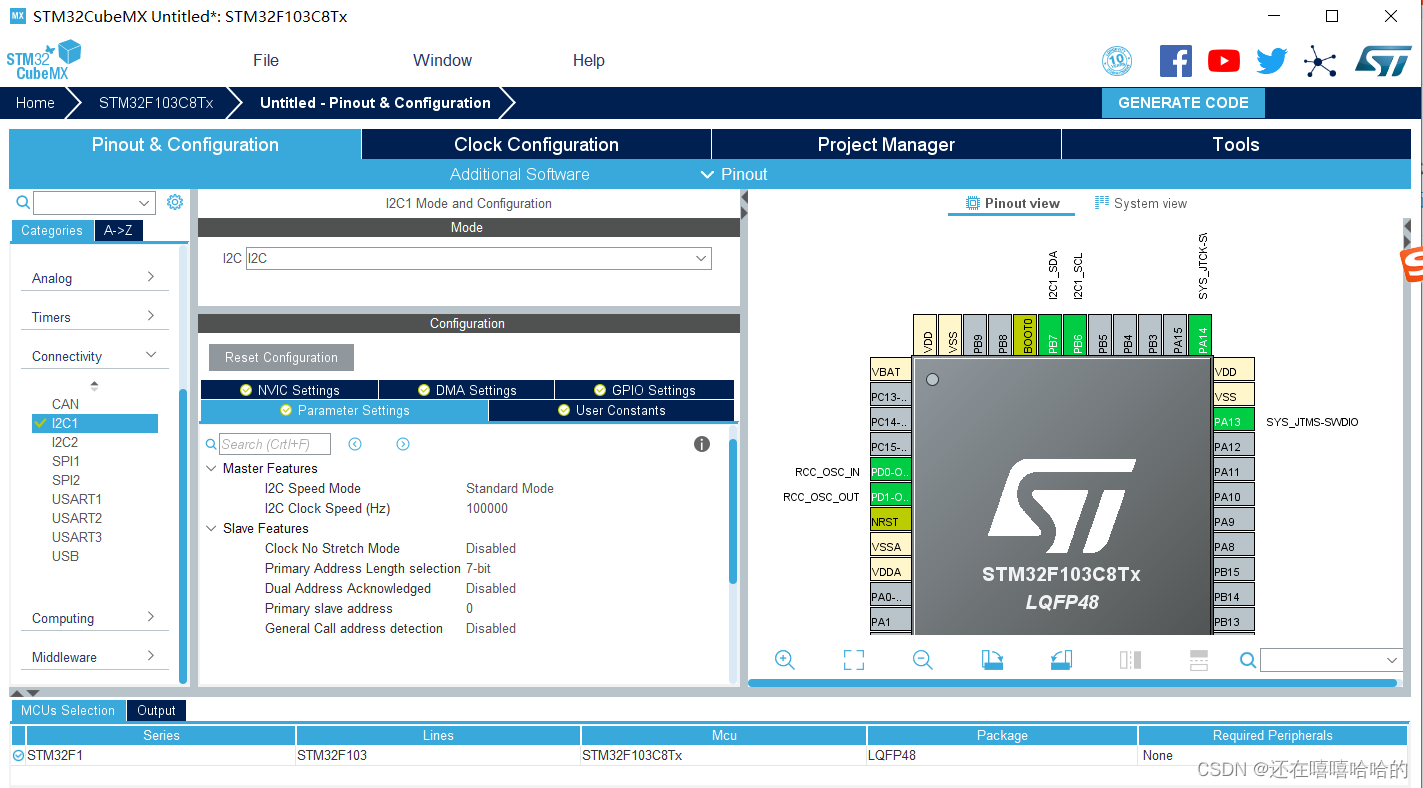The image size is (1423, 788).
Task: Expand the Timers category
Action: pyautogui.click(x=94, y=317)
